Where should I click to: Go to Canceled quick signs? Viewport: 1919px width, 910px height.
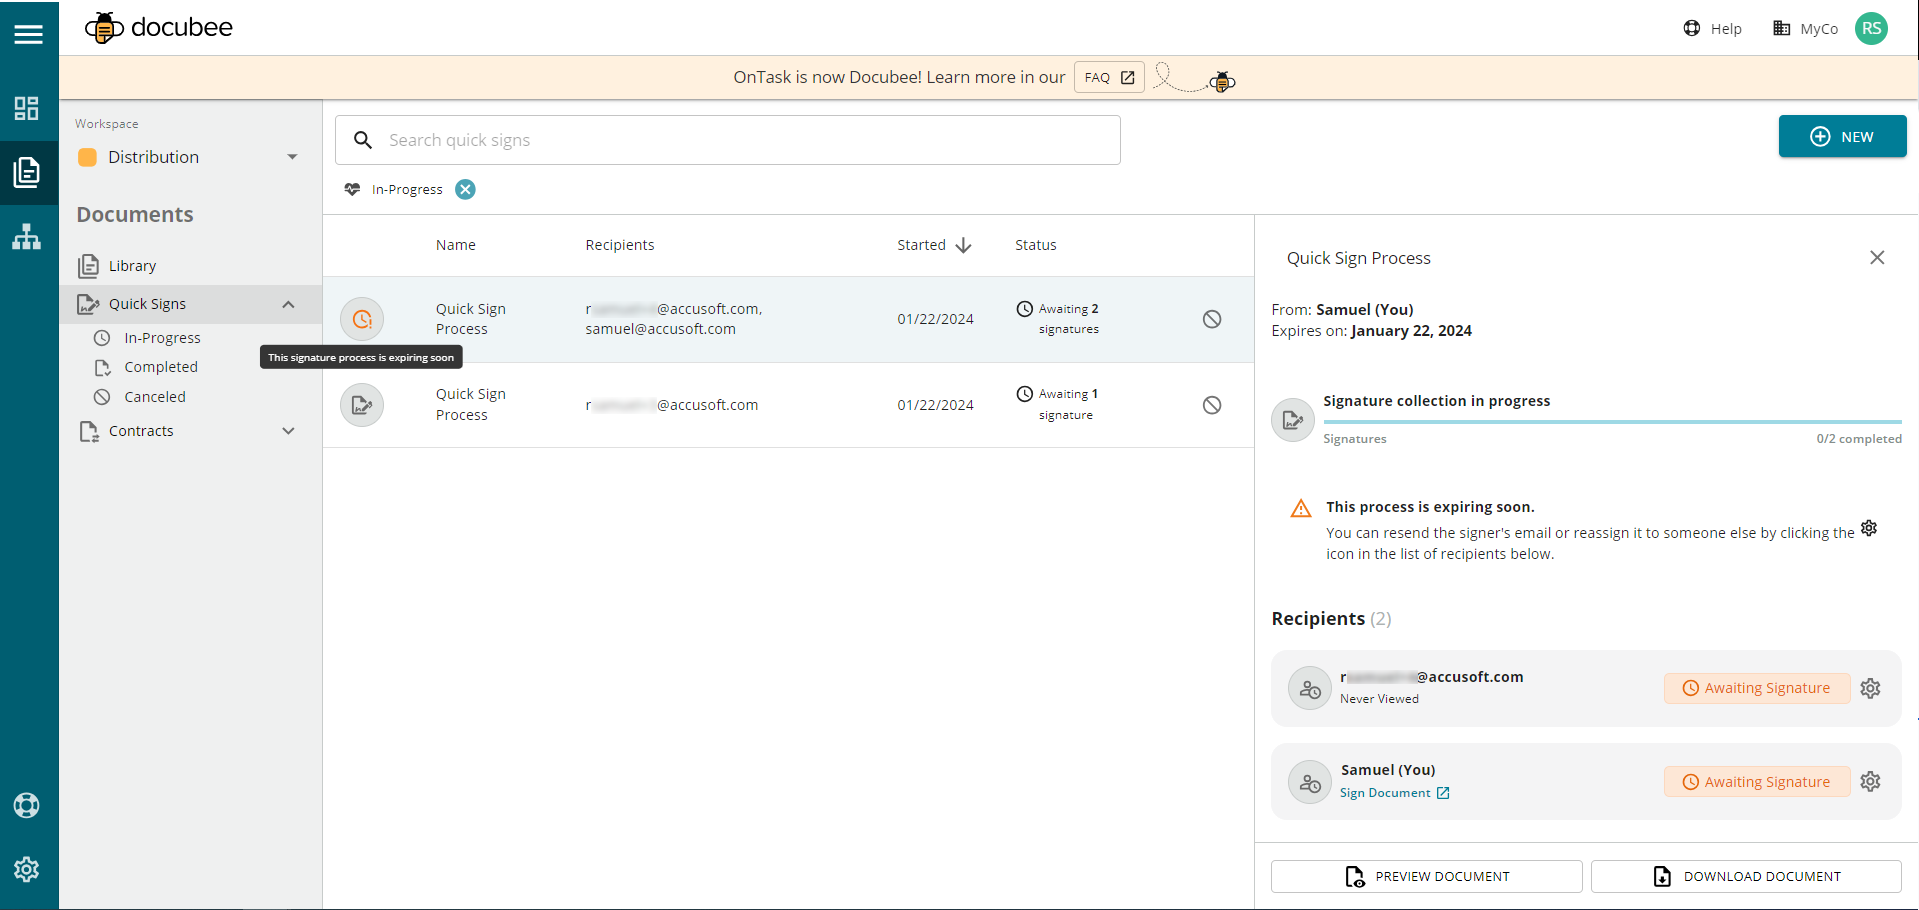coord(155,397)
